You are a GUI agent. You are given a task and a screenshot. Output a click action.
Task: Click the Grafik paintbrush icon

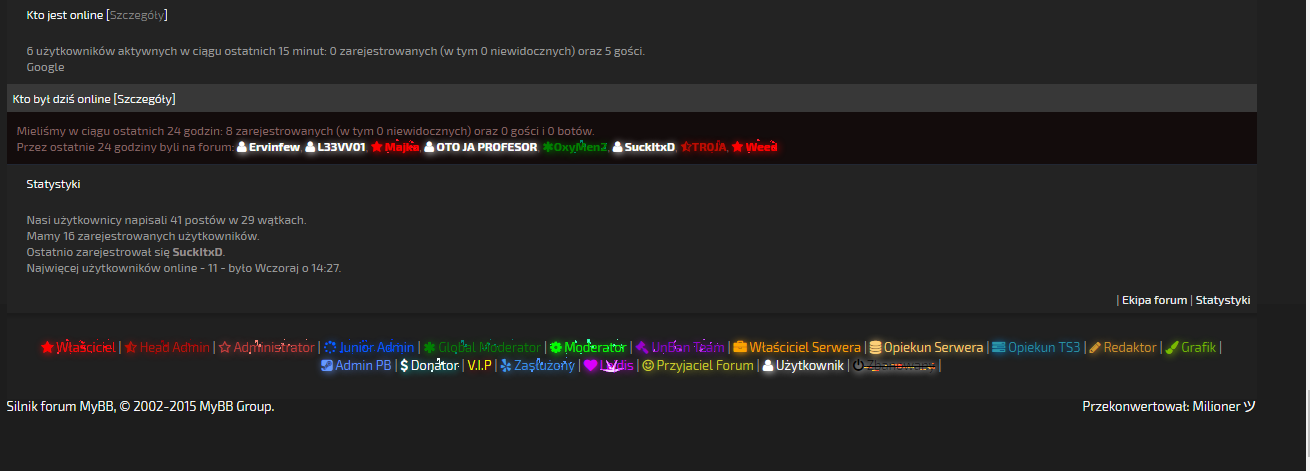(1172, 347)
